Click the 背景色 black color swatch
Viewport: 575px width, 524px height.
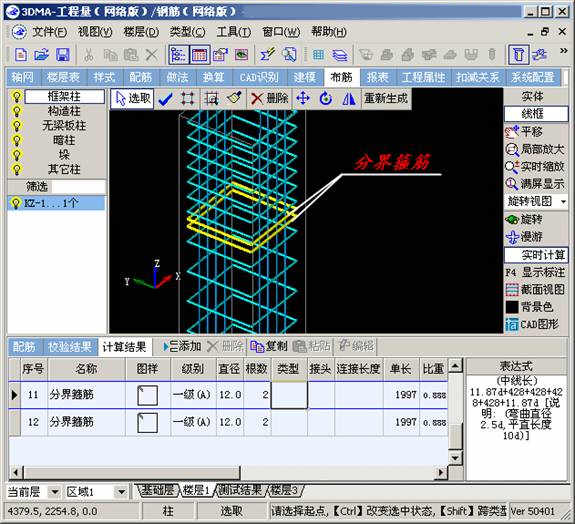coord(512,307)
